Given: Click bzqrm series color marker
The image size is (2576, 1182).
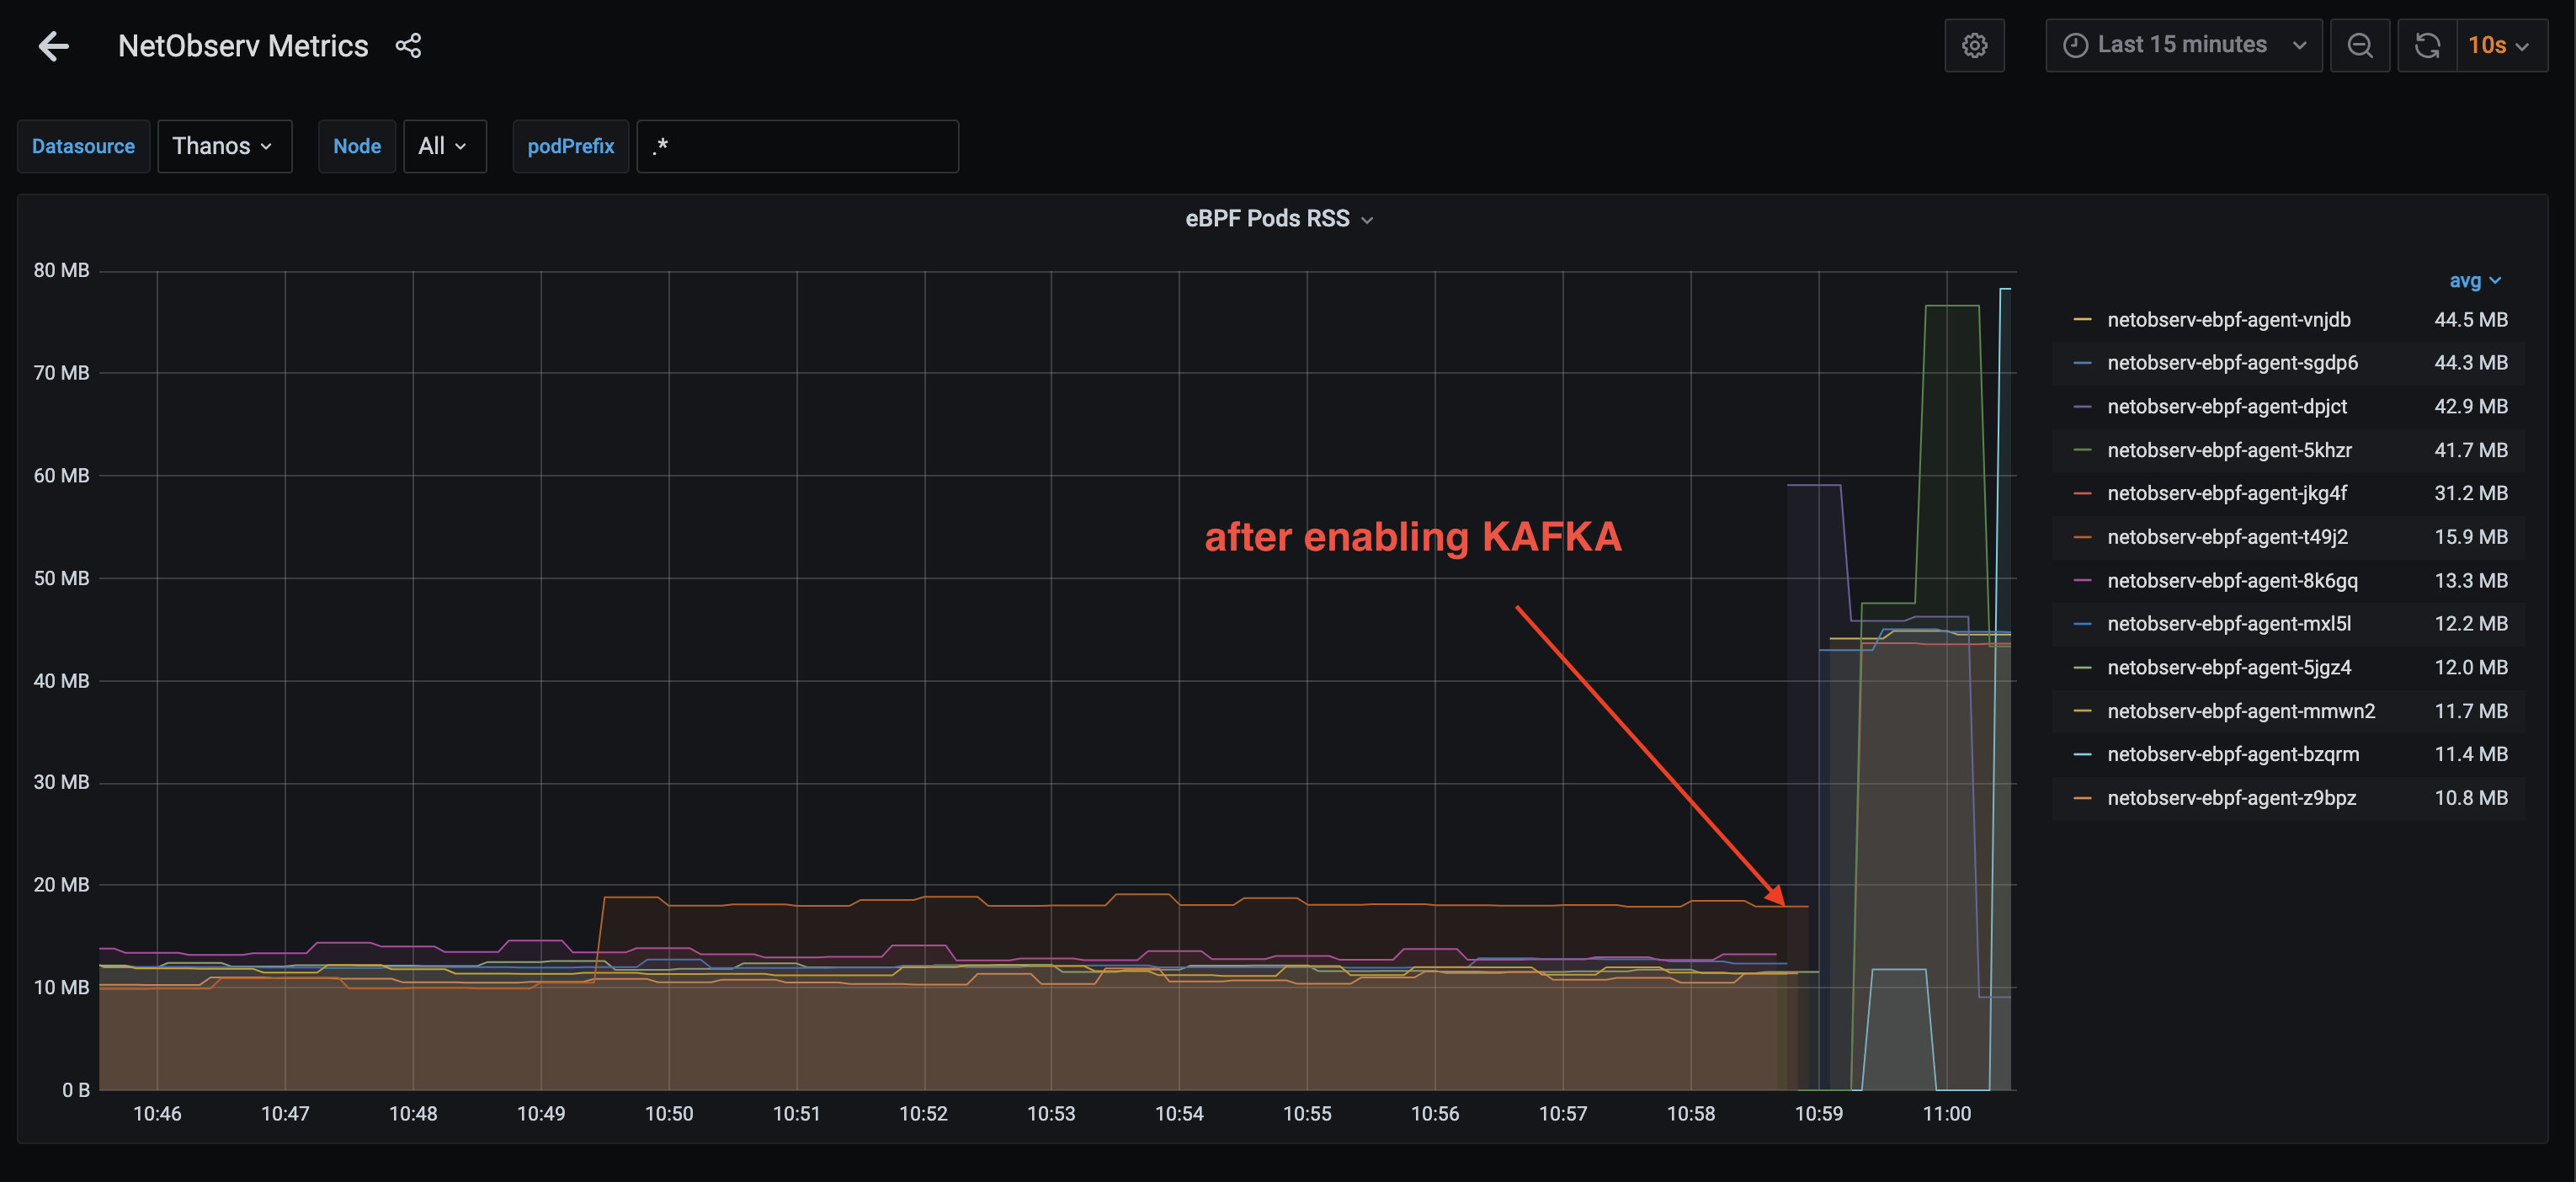Looking at the screenshot, I should click(2082, 755).
